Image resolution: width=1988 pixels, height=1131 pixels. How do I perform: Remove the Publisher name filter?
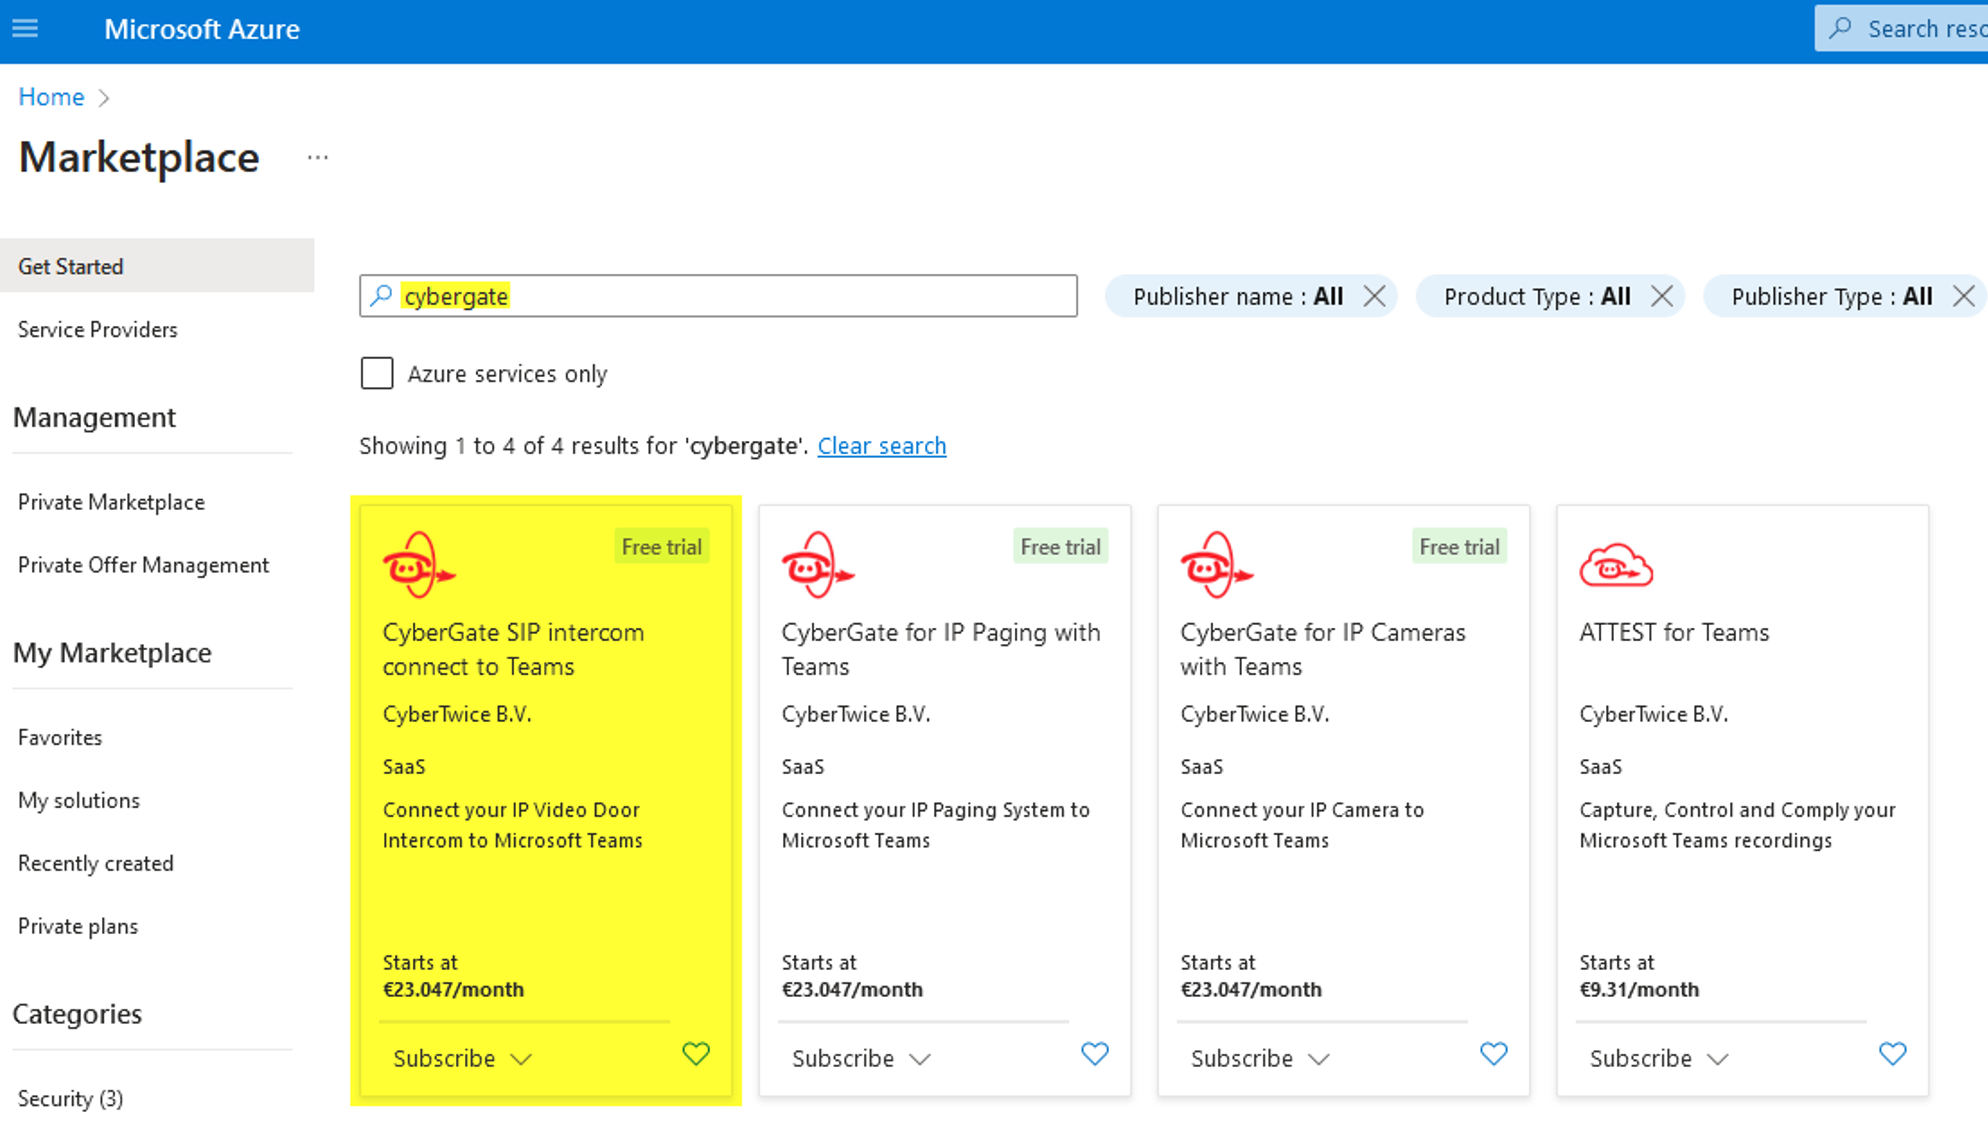[1374, 297]
